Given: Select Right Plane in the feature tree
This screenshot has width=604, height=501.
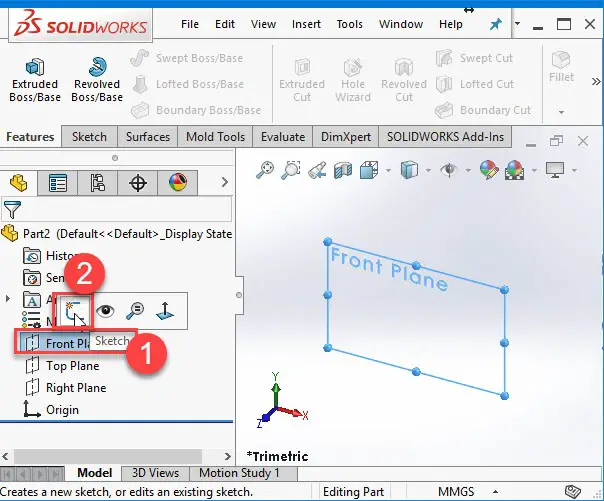Looking at the screenshot, I should [65, 388].
